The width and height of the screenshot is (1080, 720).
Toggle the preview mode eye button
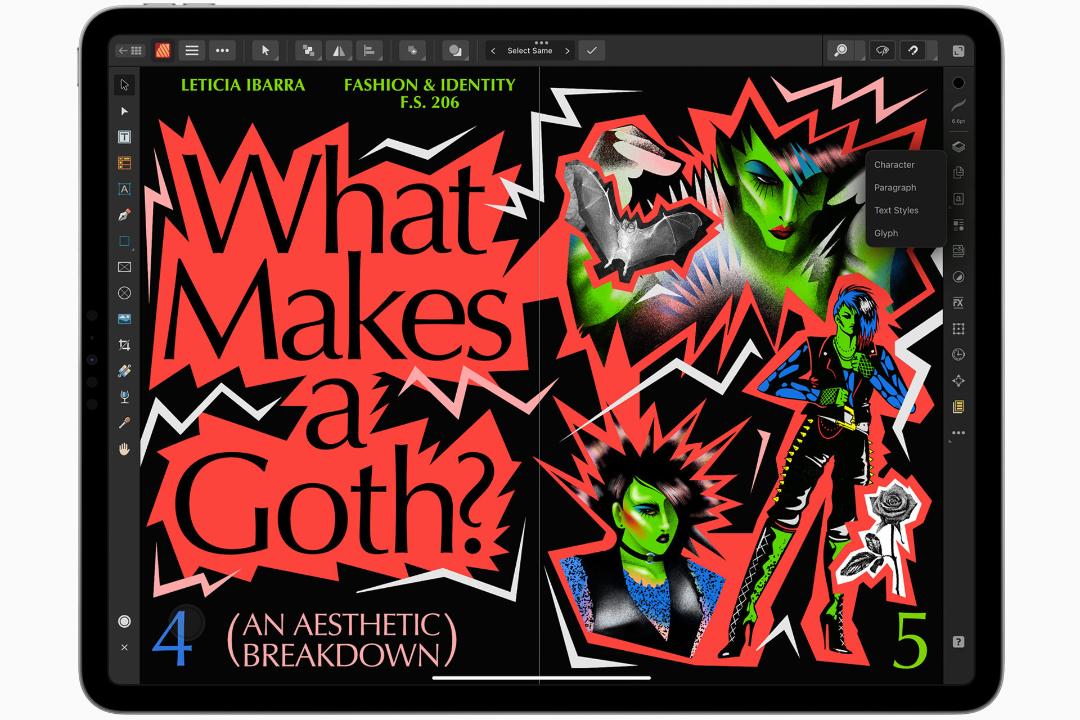[882, 50]
